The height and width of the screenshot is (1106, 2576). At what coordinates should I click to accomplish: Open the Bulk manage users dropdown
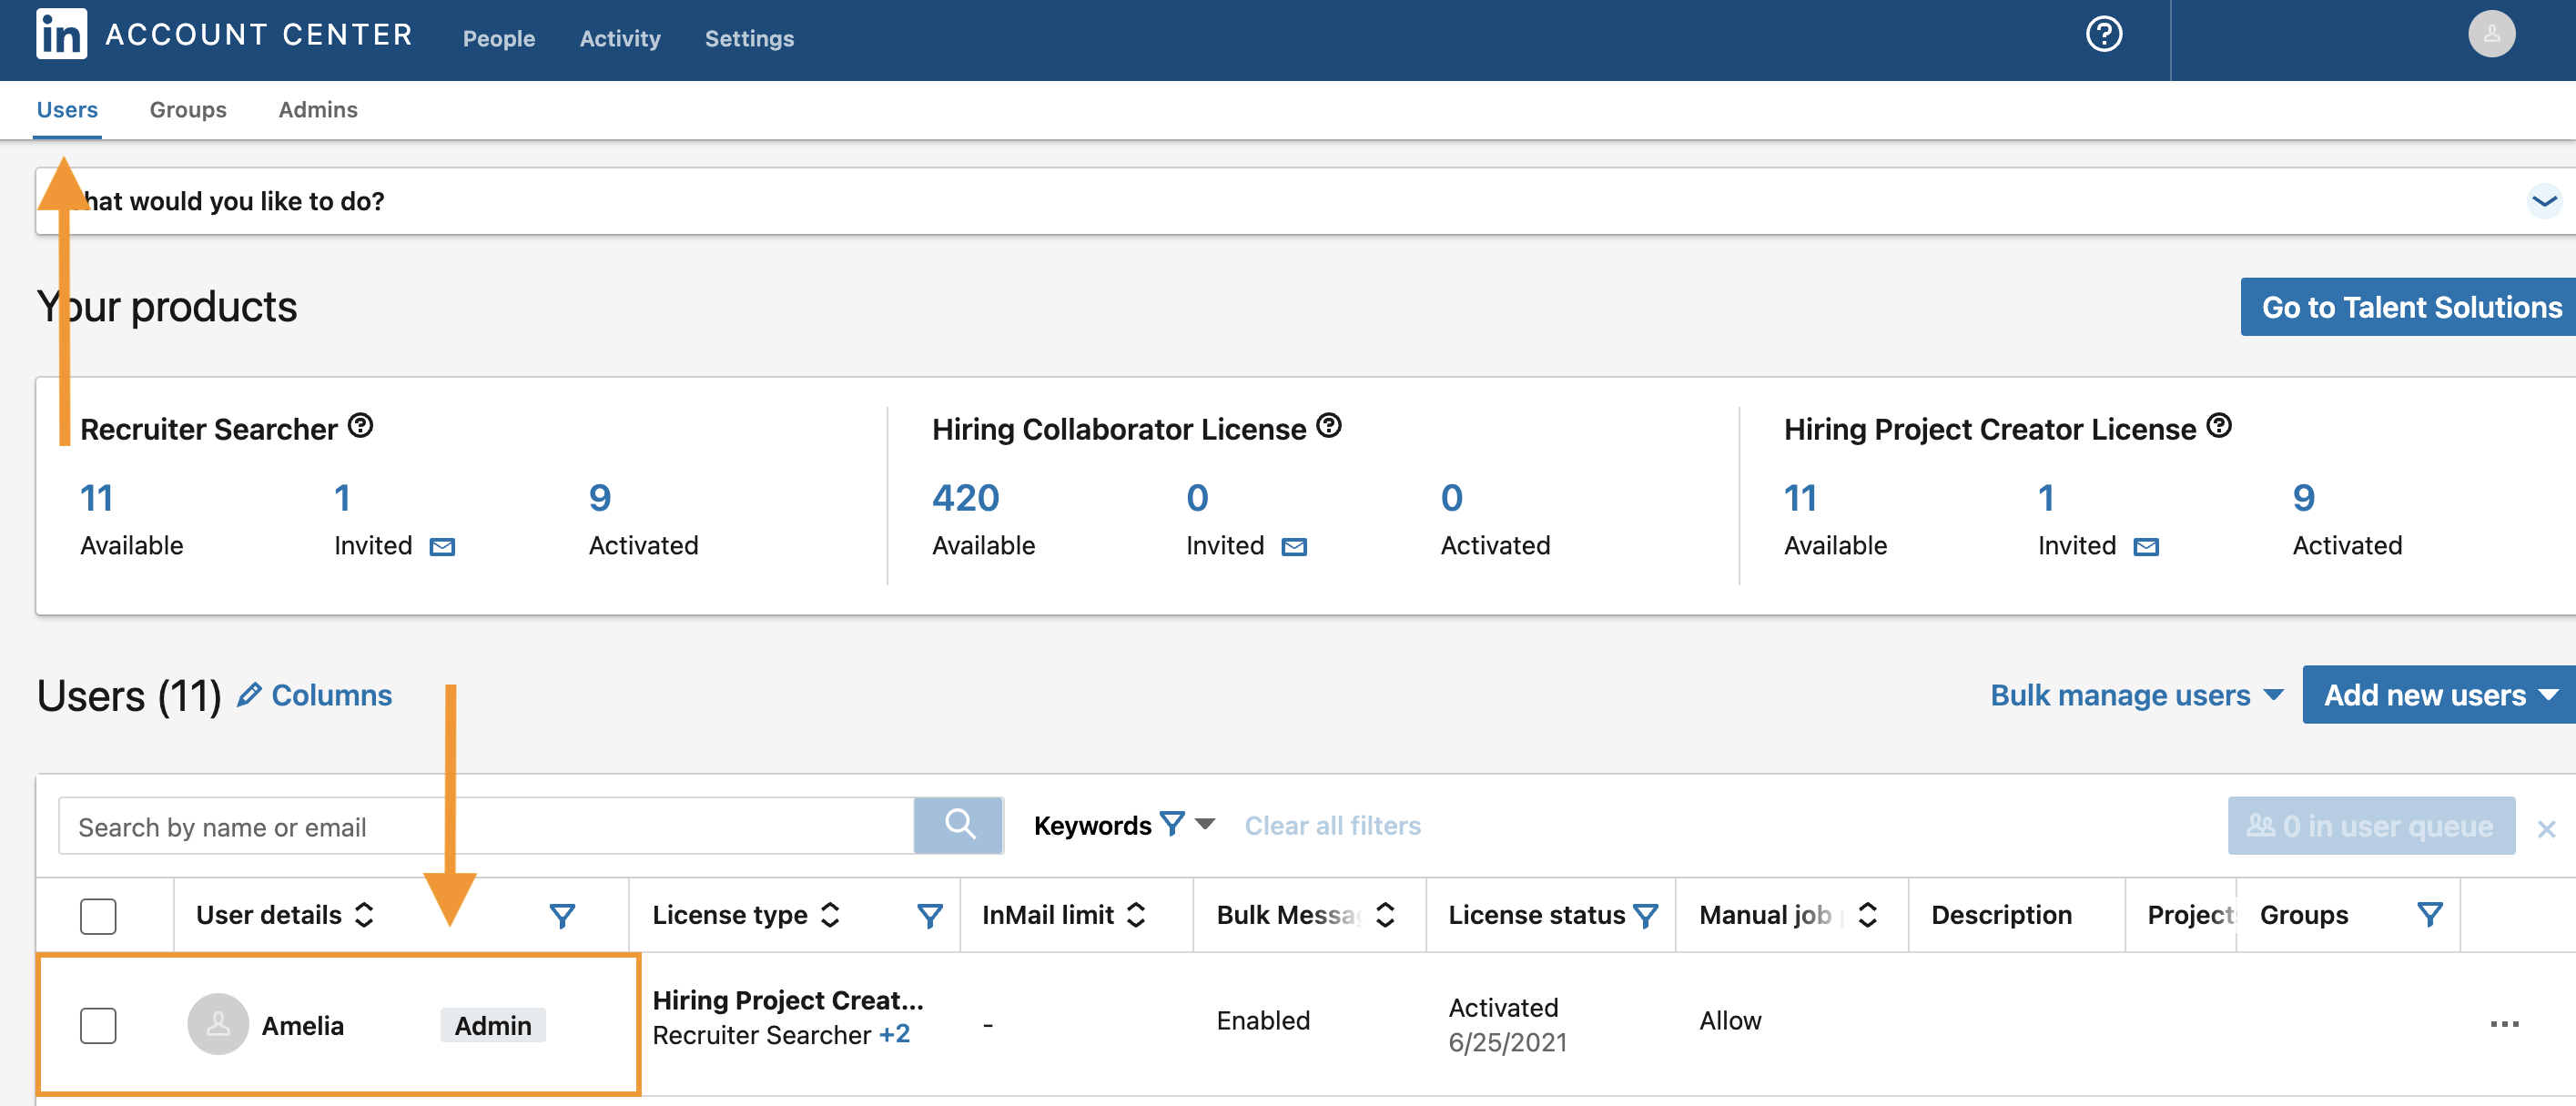(x=2136, y=695)
